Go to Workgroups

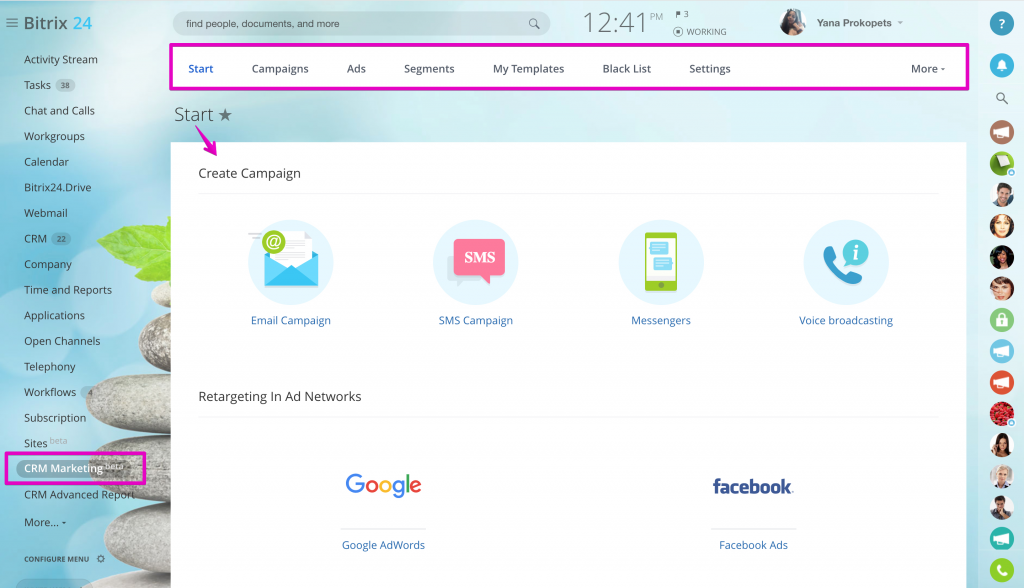point(54,136)
